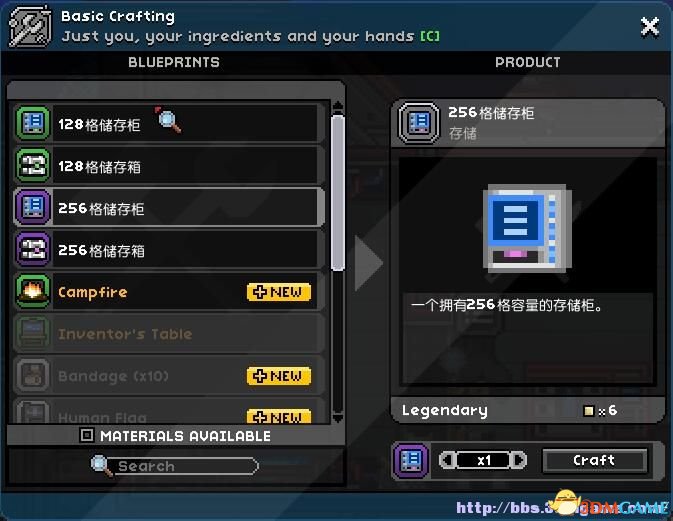Click the Basic Crafting wrench icon

click(30, 27)
